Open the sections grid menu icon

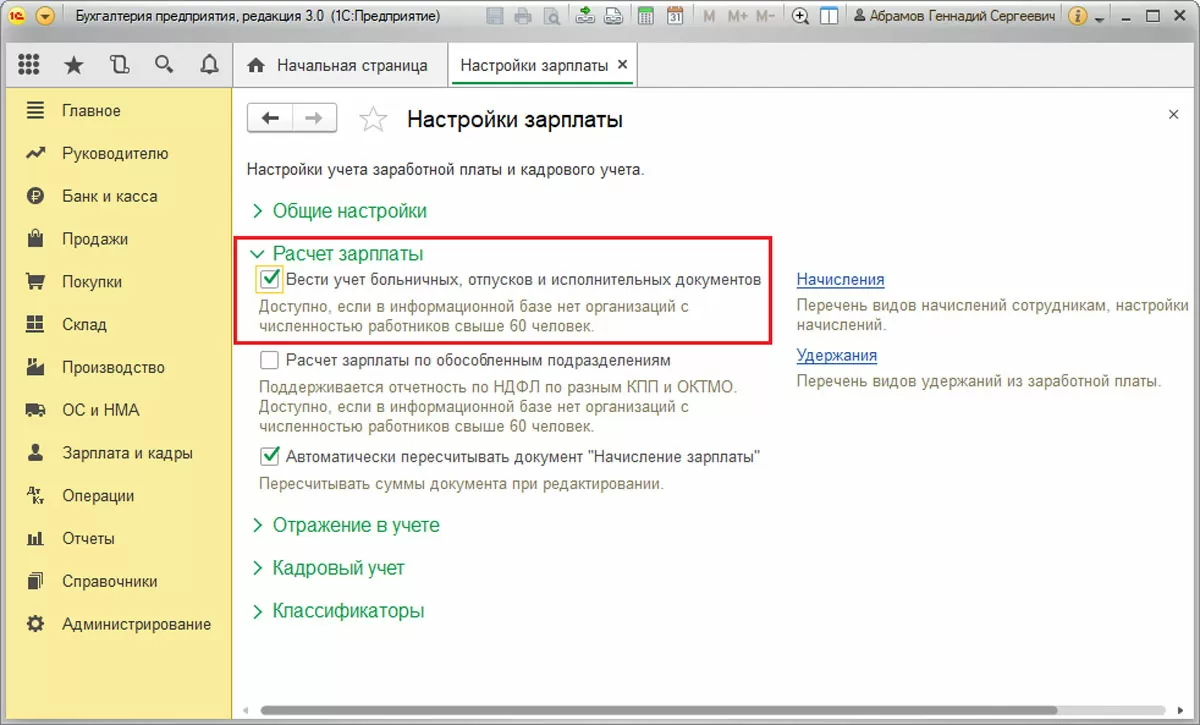point(30,65)
